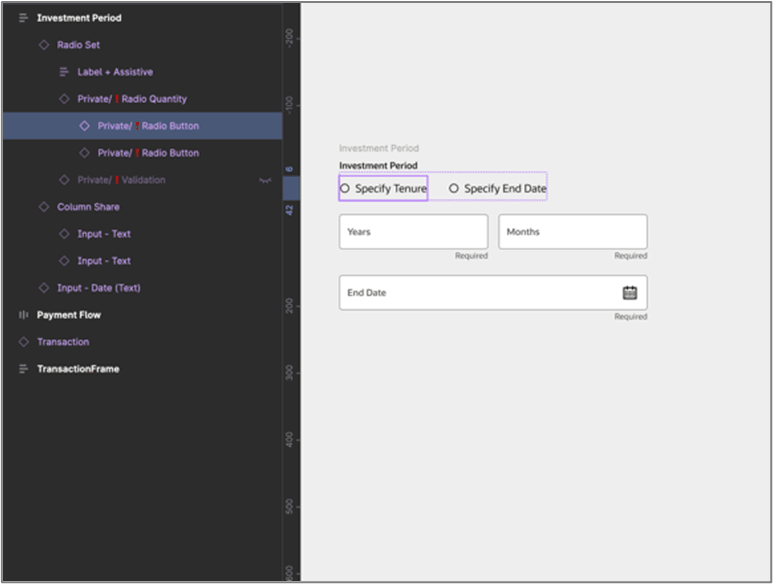This screenshot has width=773, height=584.
Task: Select the Specify Tenure radio button
Action: pos(345,188)
